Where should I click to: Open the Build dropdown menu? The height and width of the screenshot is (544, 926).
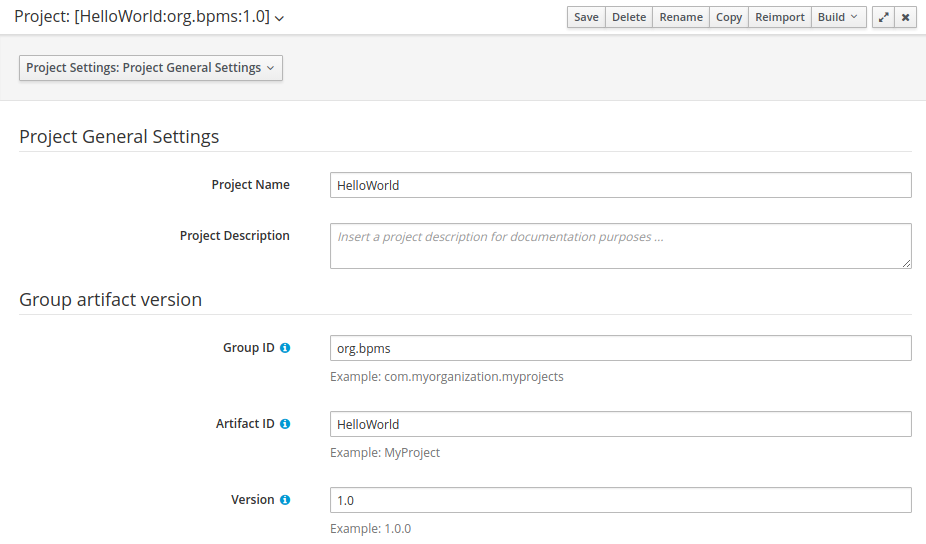click(x=838, y=17)
